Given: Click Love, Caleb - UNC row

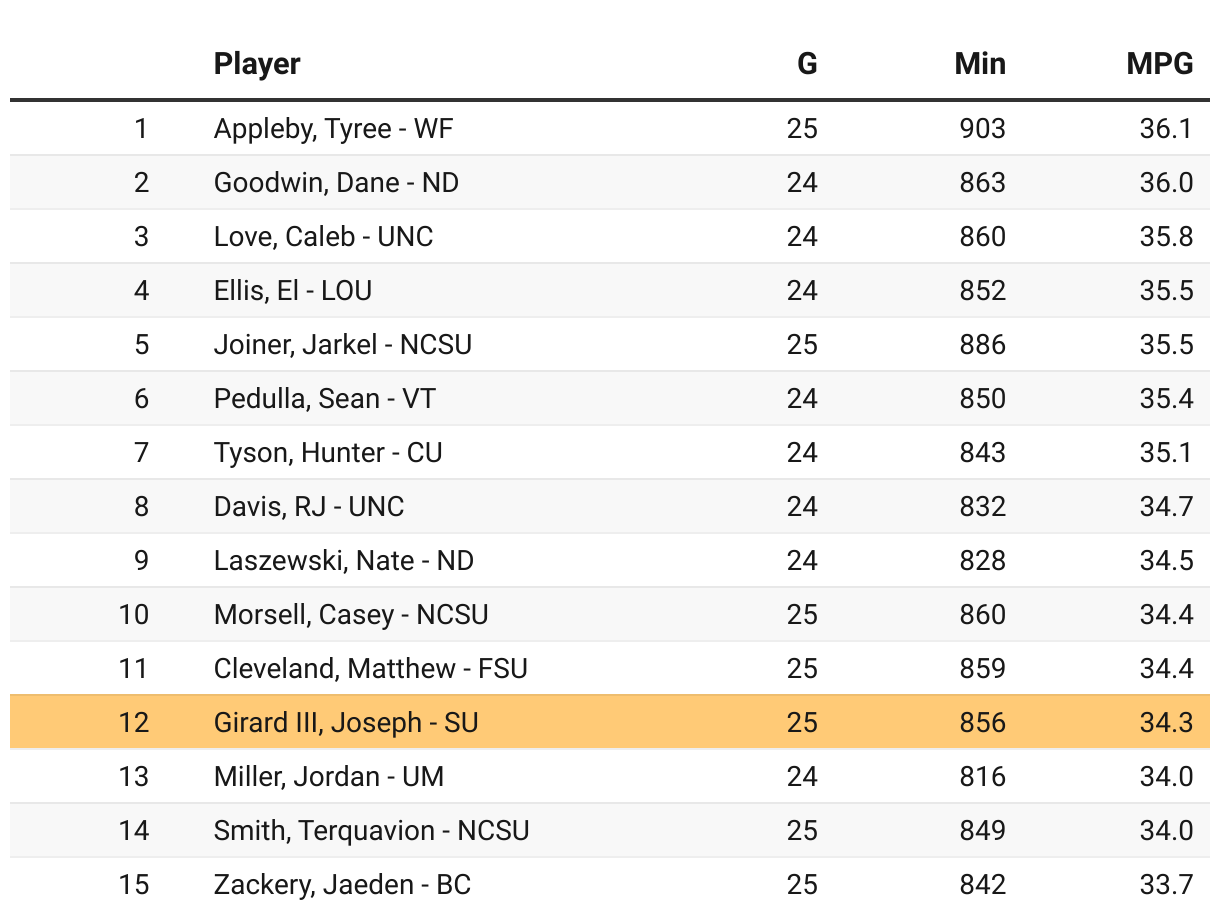Looking at the screenshot, I should (x=323, y=236).
